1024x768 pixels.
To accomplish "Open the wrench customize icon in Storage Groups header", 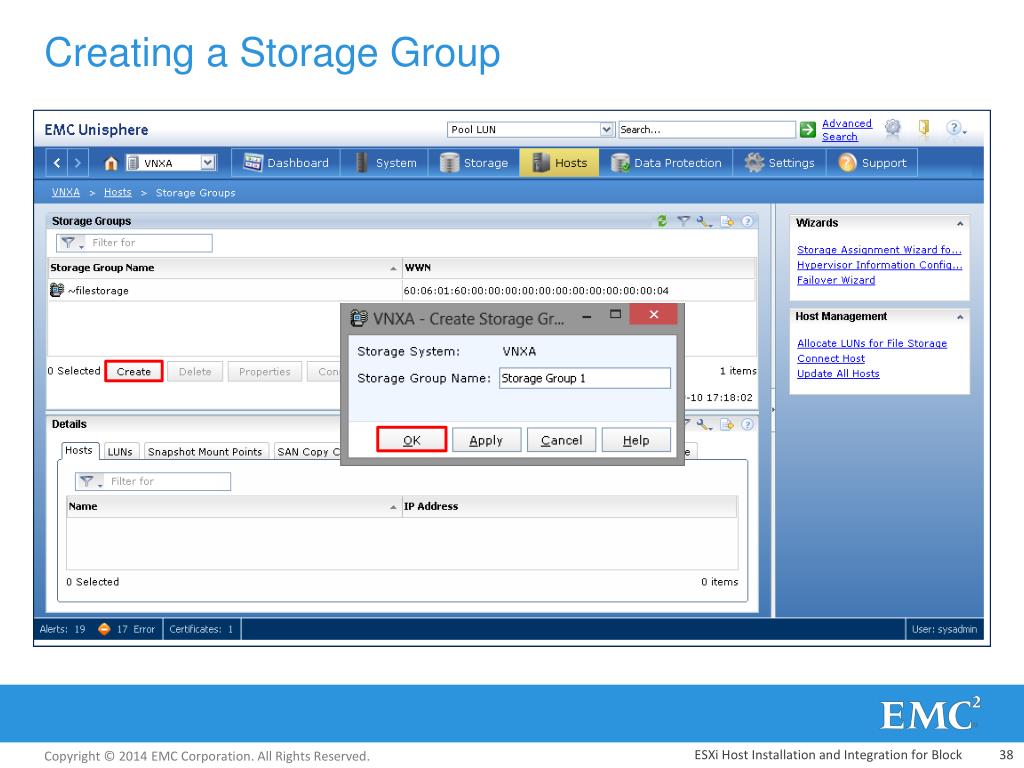I will 703,221.
